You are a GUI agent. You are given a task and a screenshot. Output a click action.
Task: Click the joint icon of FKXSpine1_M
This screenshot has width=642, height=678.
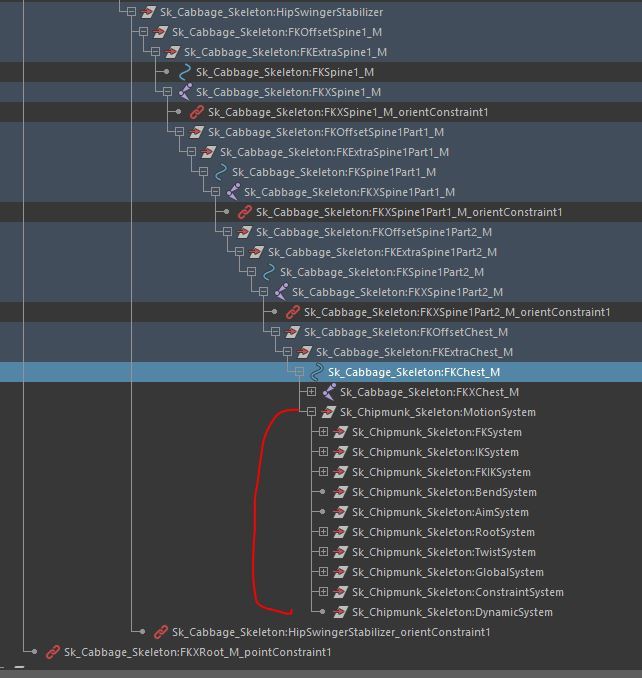[185, 92]
